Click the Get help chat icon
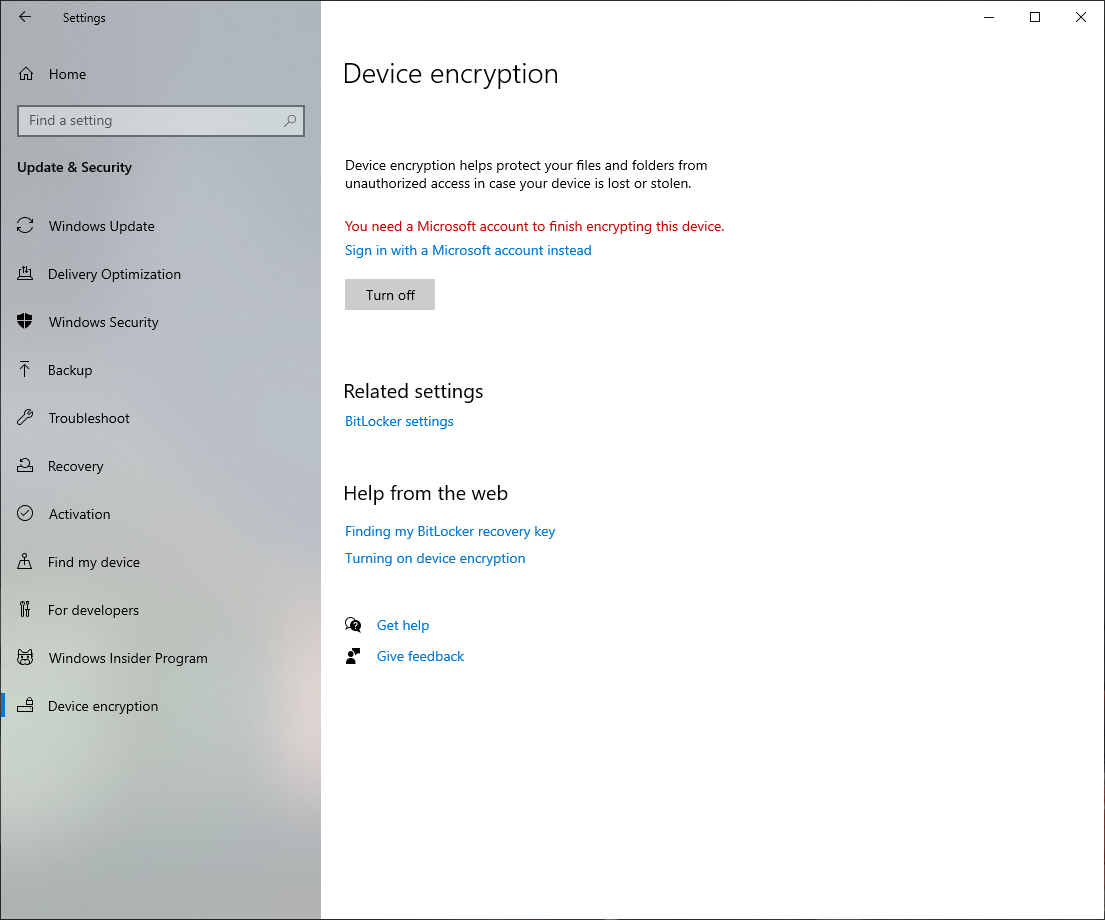1105x920 pixels. click(353, 625)
